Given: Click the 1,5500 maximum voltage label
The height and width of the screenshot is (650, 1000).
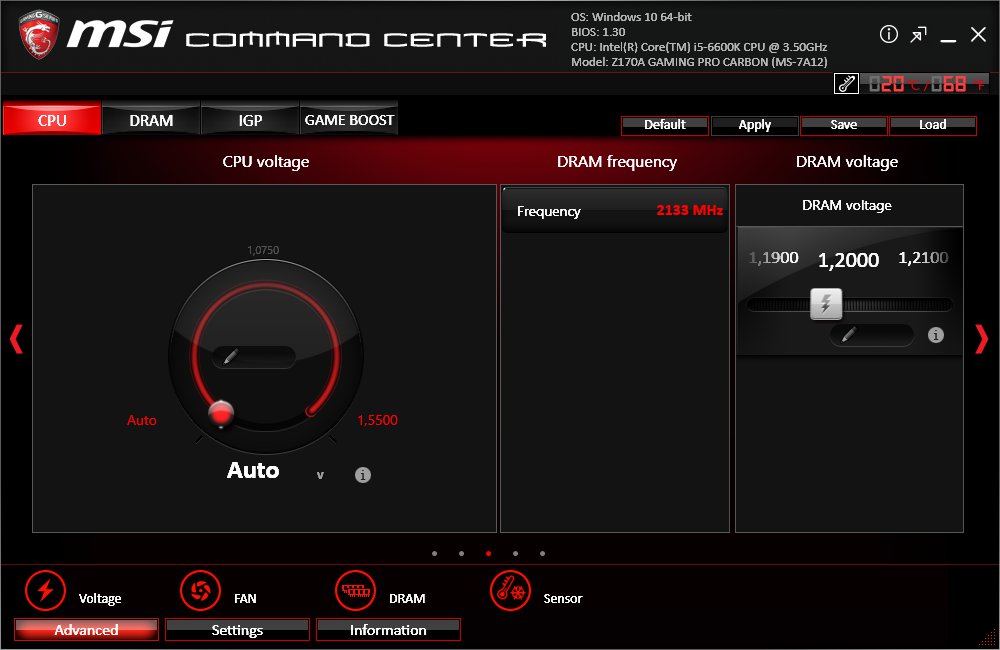Looking at the screenshot, I should pos(377,420).
